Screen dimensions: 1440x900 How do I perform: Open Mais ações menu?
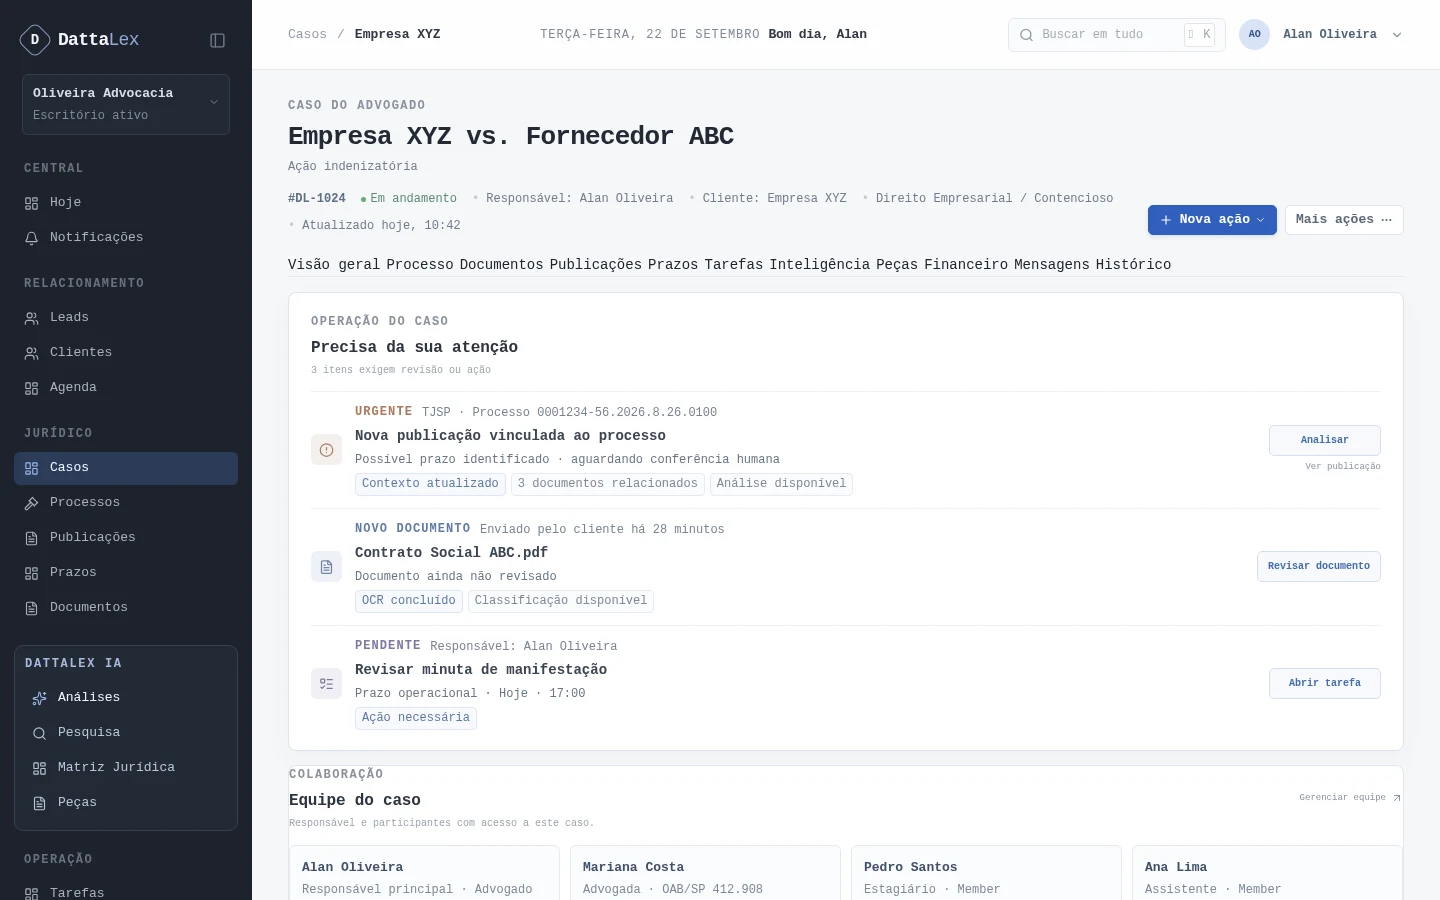click(x=1344, y=220)
